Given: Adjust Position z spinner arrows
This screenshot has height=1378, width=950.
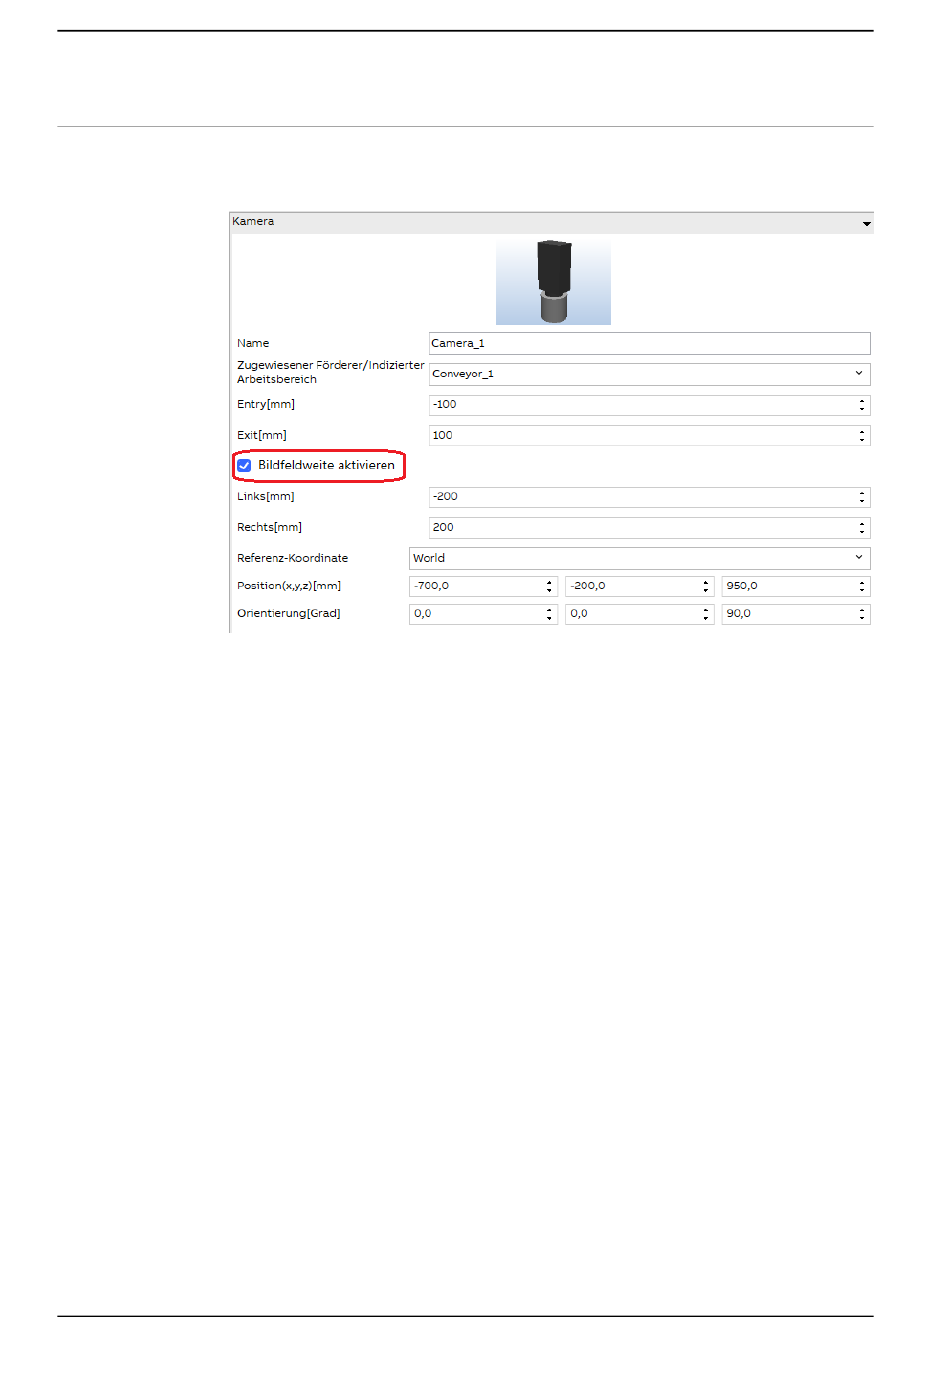Looking at the screenshot, I should tap(862, 586).
